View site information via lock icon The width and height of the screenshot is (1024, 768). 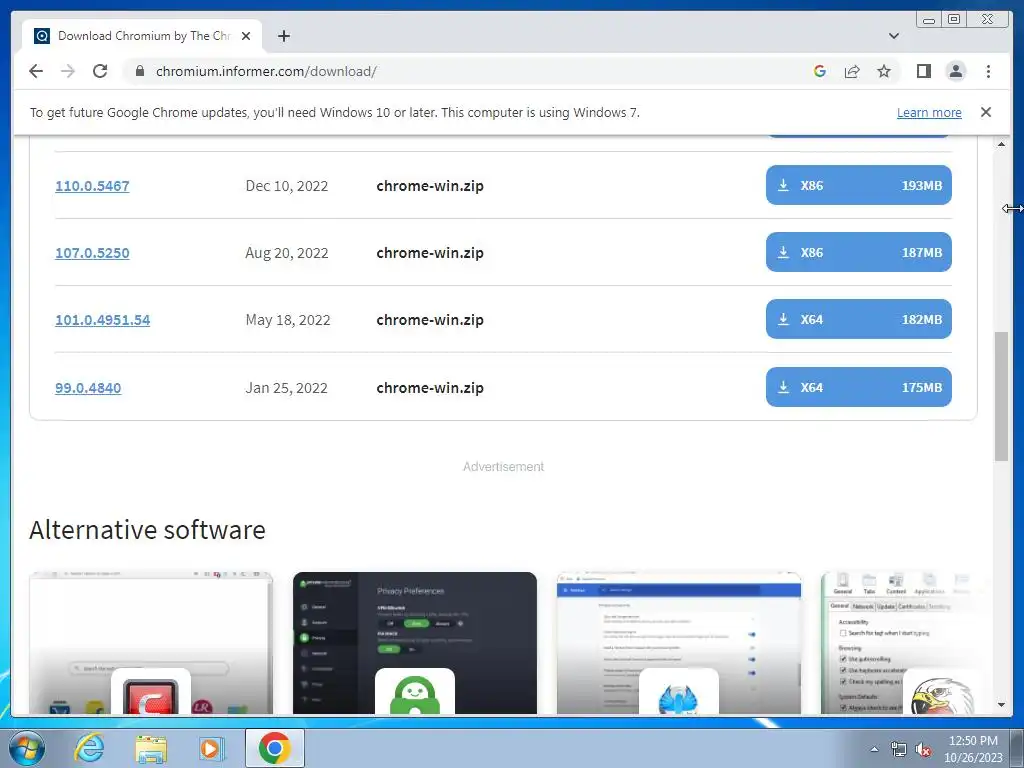coord(140,71)
